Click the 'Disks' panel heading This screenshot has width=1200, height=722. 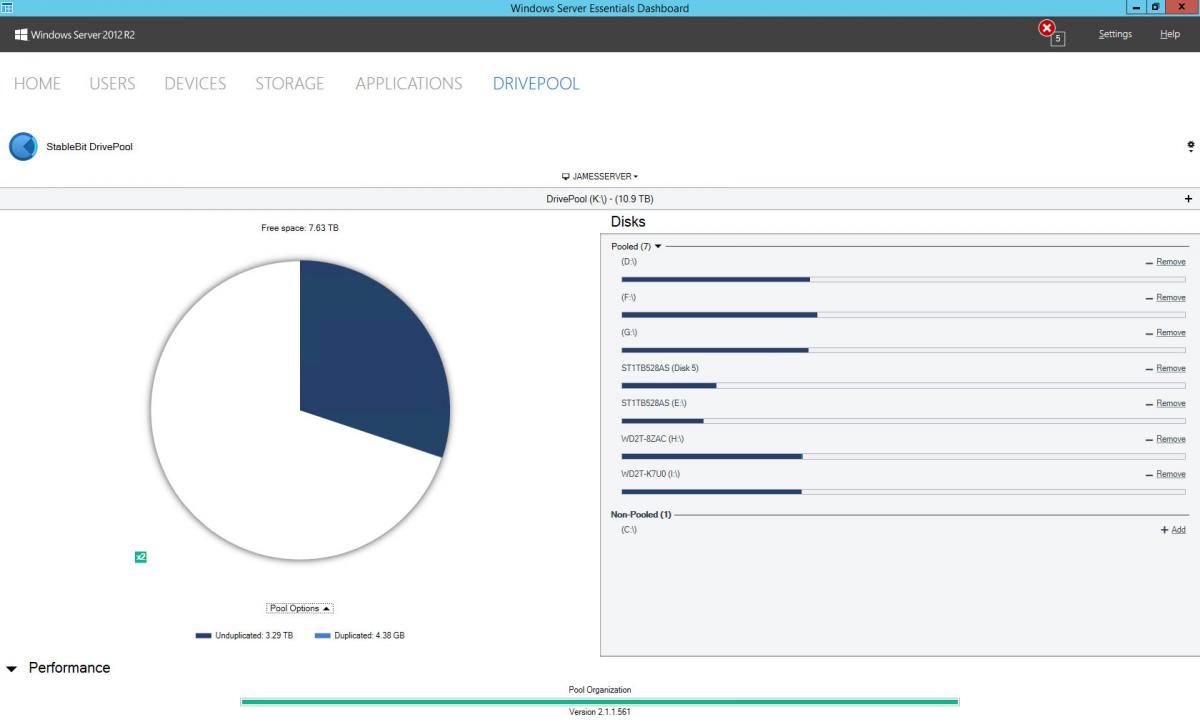click(628, 222)
